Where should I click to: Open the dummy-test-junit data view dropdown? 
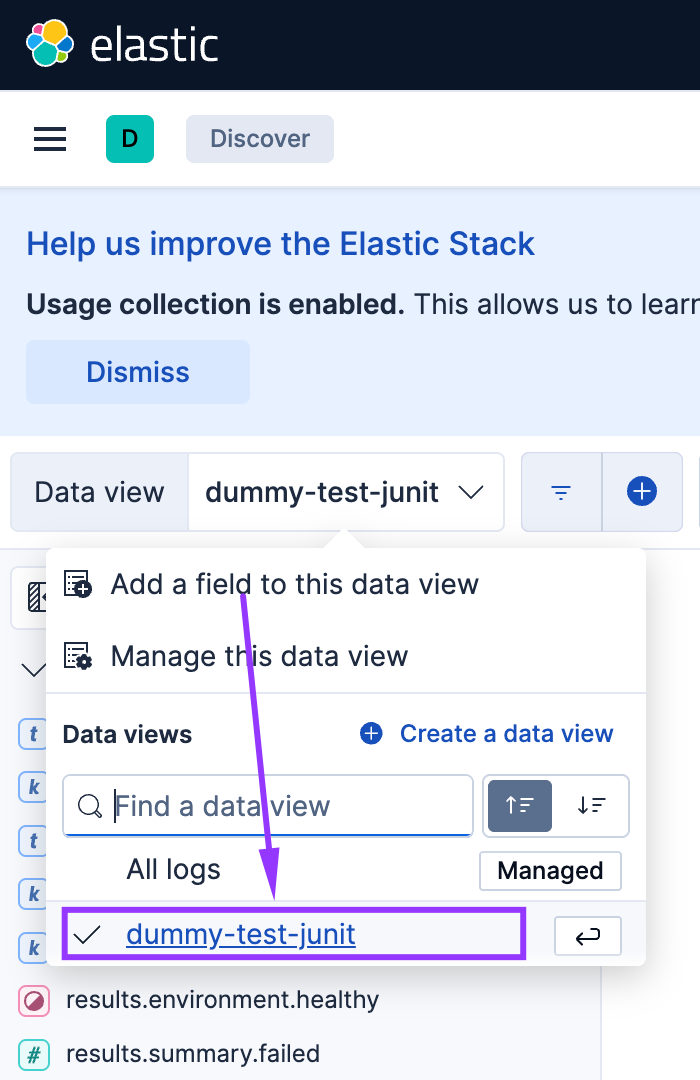pyautogui.click(x=346, y=492)
